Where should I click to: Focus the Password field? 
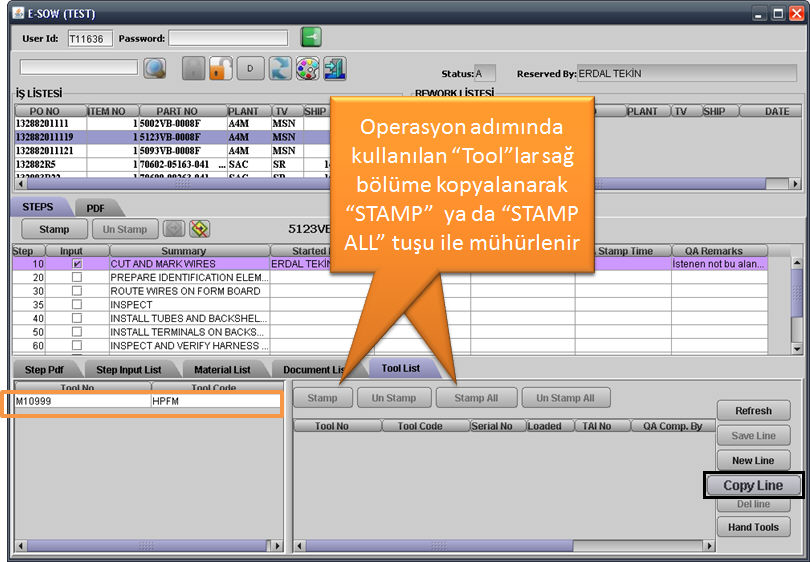point(228,38)
